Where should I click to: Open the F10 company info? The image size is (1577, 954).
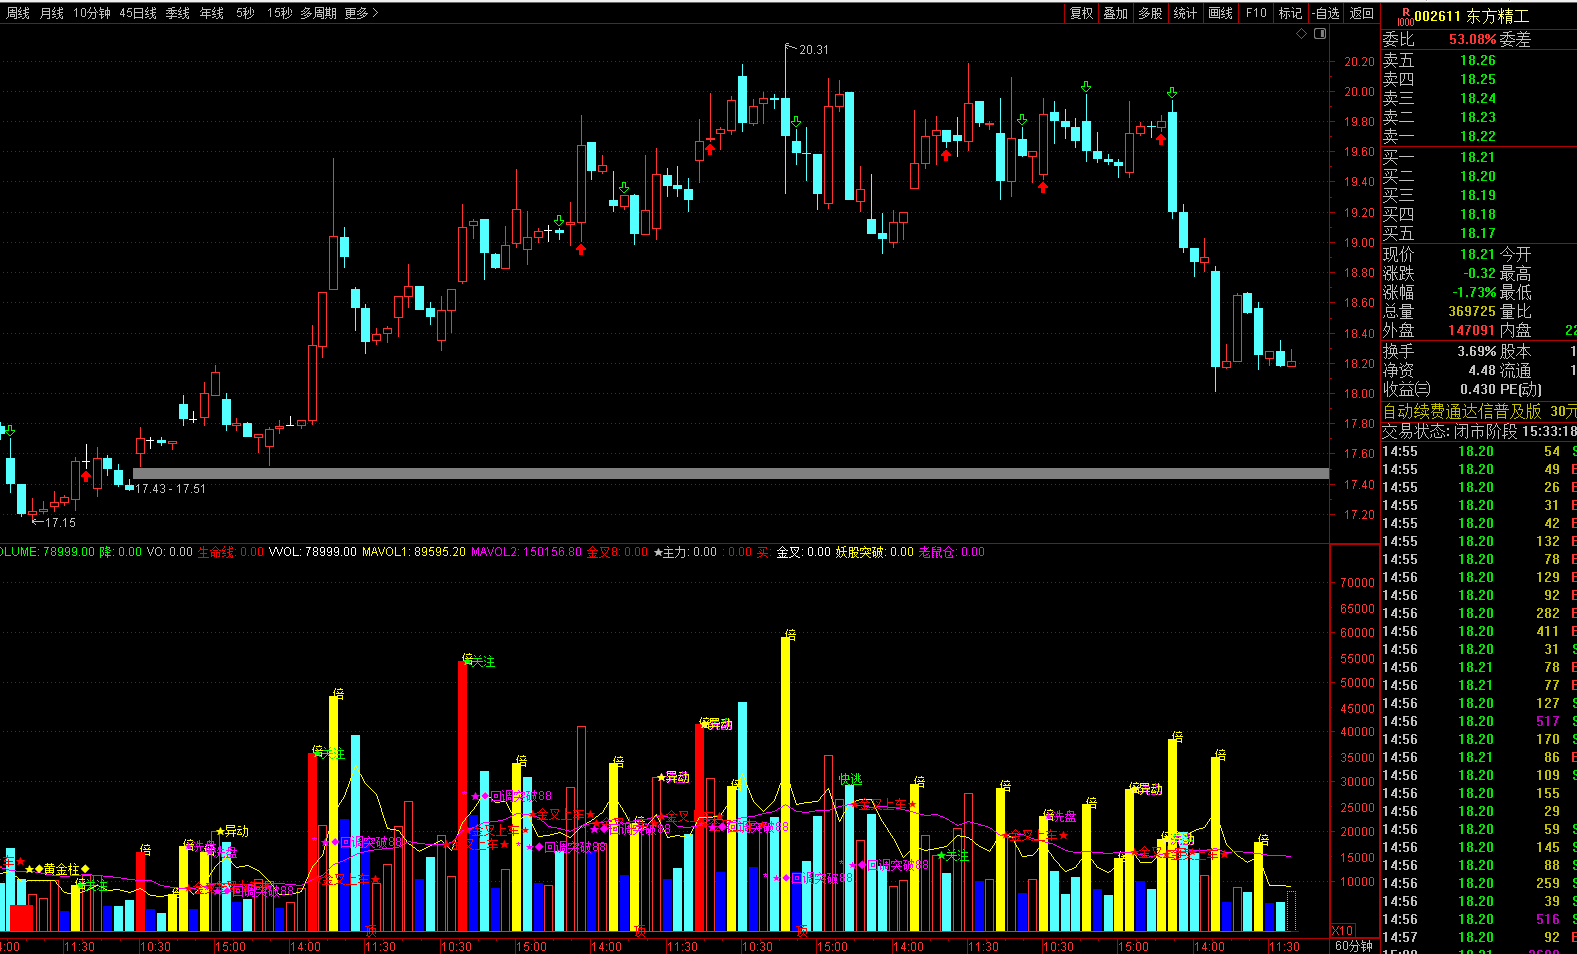(1256, 13)
